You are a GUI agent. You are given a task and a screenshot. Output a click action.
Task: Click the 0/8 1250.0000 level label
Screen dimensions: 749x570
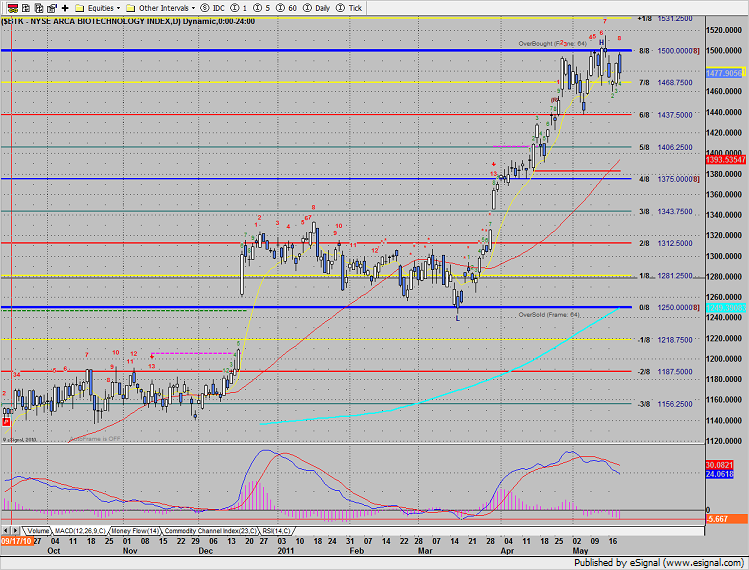pos(669,308)
